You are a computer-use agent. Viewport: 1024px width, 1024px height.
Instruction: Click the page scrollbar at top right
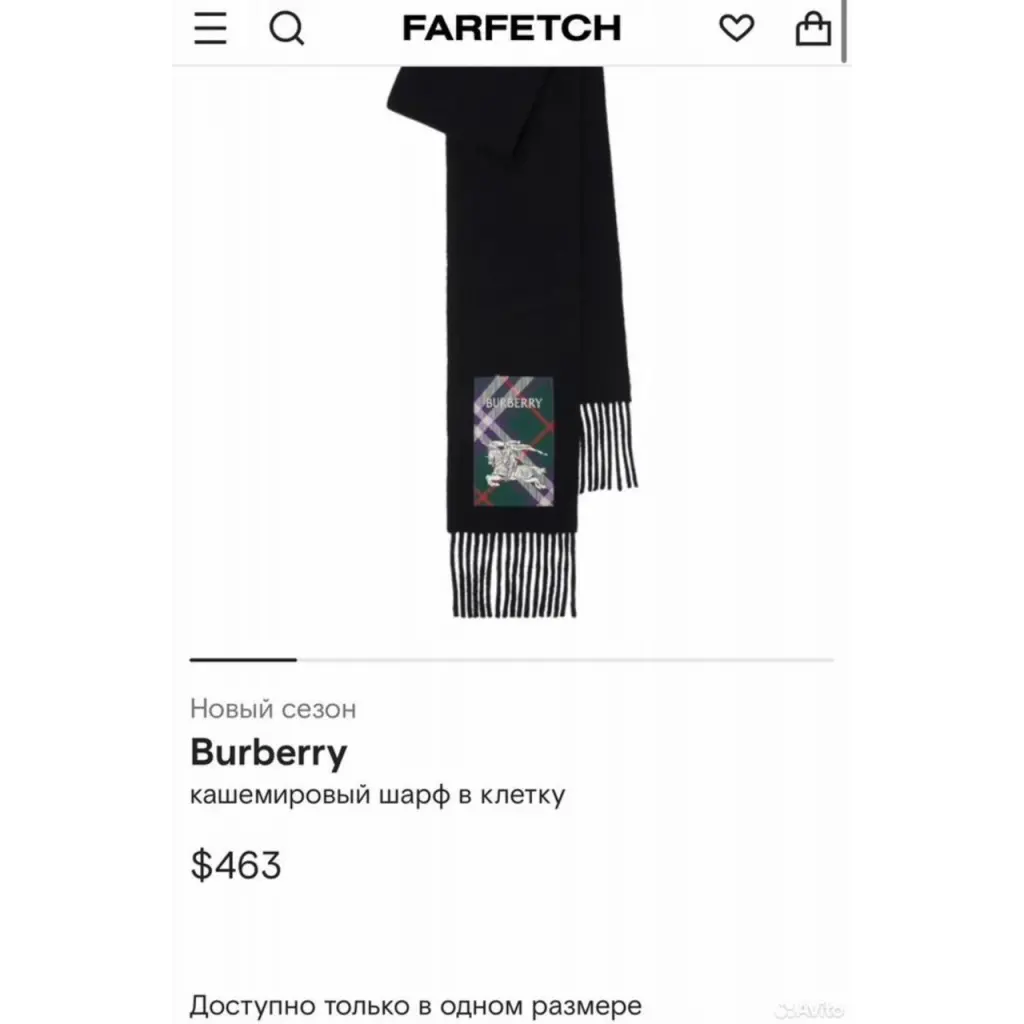(844, 31)
